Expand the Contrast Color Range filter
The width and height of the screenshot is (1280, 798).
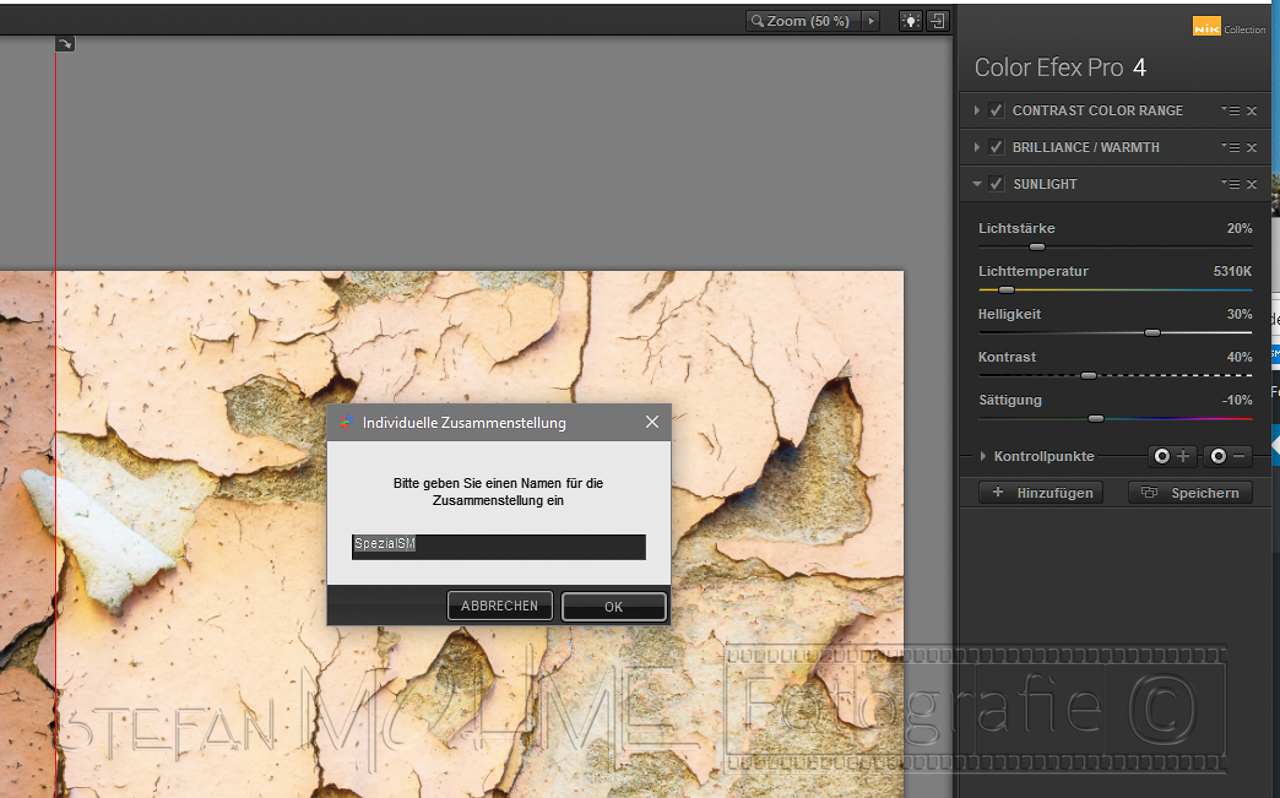tap(976, 111)
